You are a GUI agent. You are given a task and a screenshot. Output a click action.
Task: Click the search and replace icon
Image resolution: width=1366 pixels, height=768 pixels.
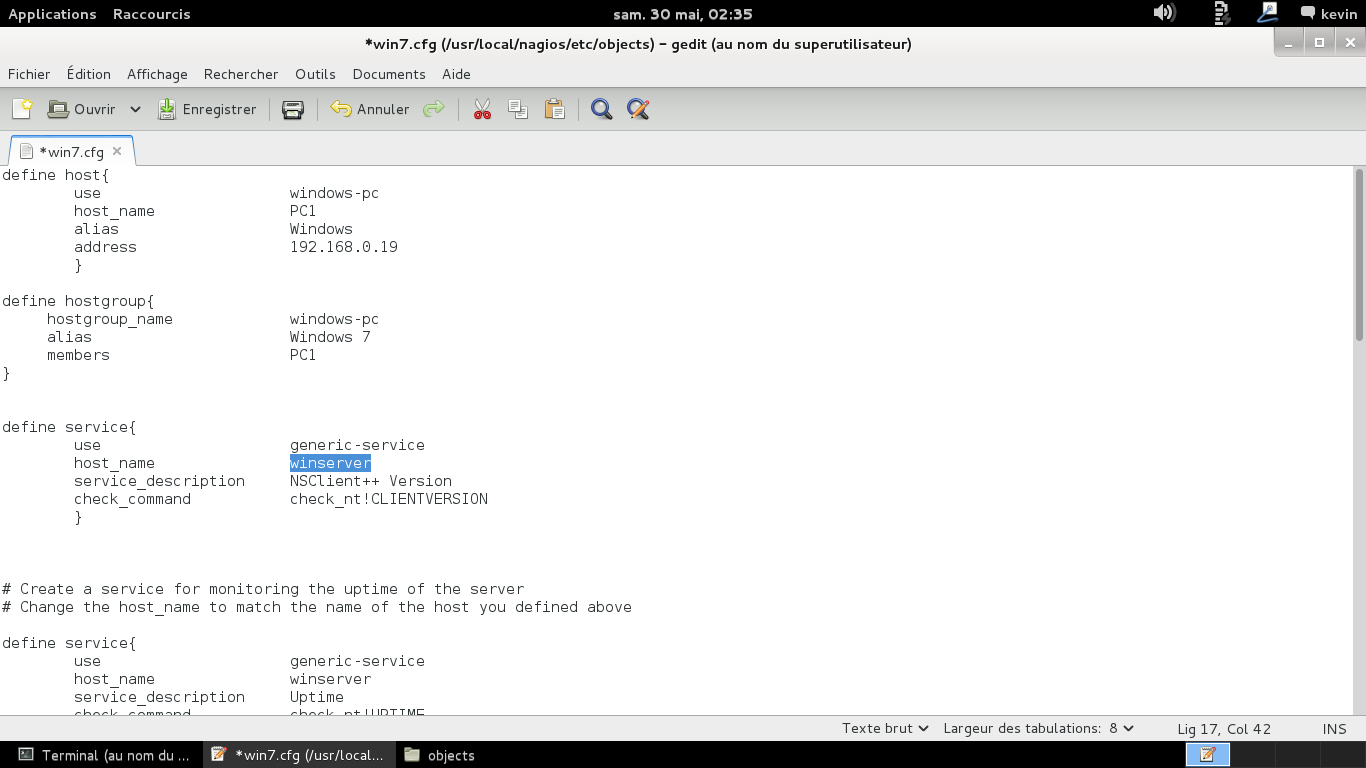click(638, 109)
